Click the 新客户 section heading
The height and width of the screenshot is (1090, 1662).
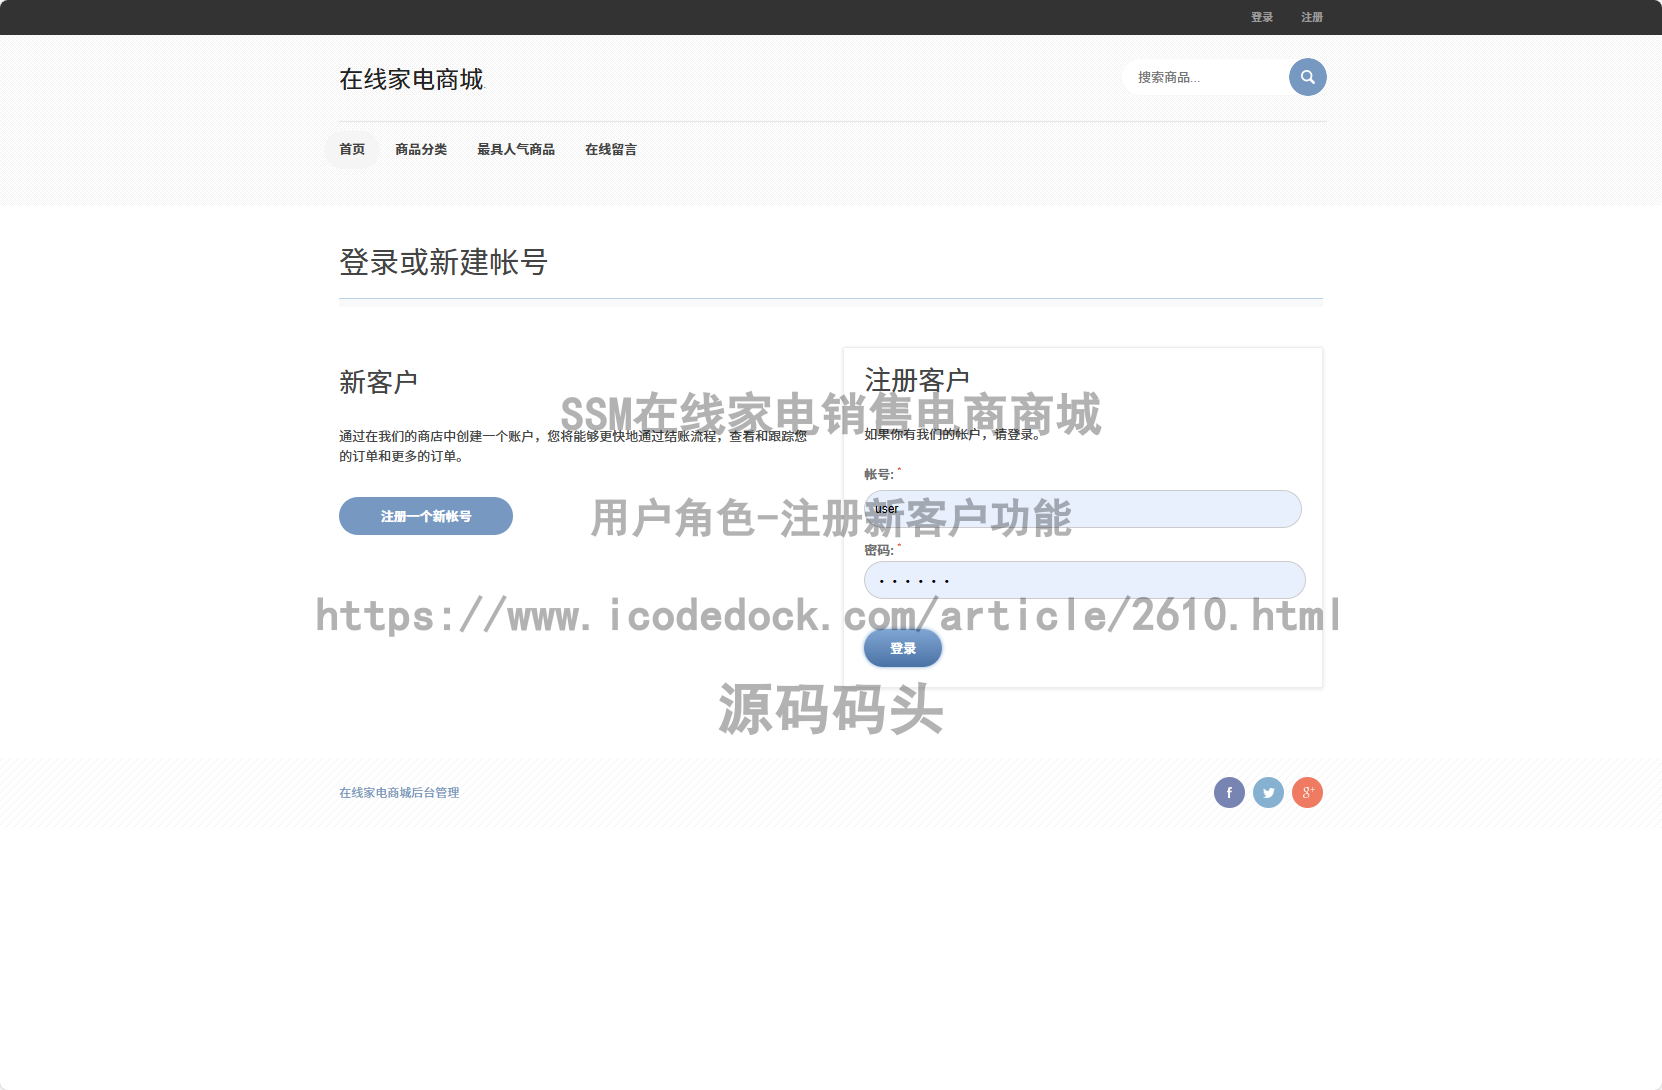(x=379, y=382)
